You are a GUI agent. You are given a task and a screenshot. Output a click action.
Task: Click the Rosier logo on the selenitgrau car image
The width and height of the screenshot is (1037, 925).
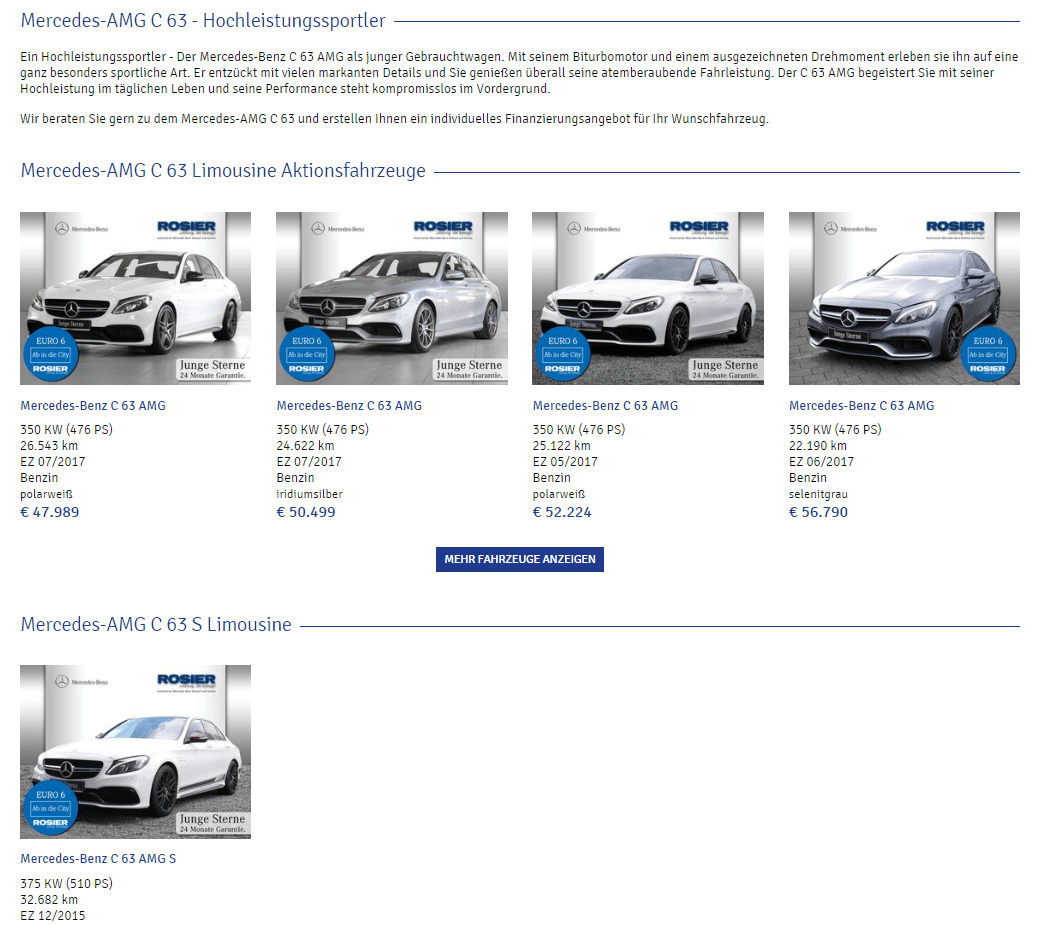955,229
